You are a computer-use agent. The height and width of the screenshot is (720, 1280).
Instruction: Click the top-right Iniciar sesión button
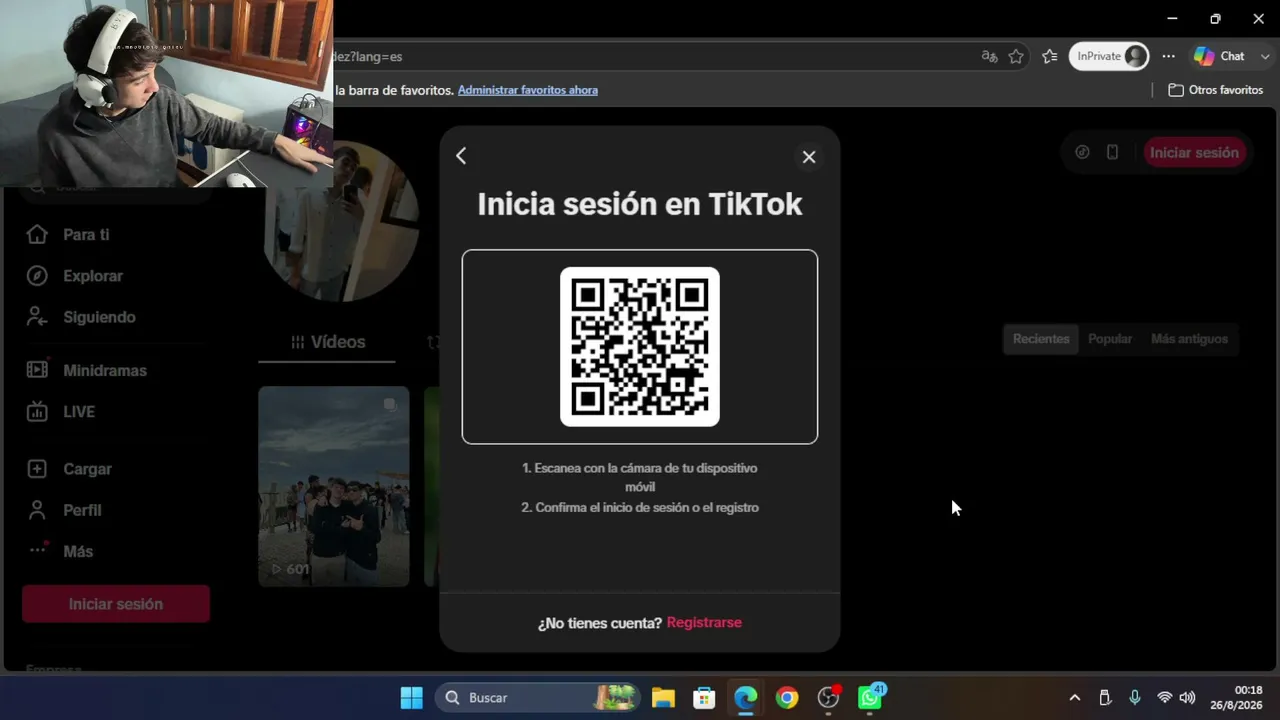[x=1194, y=153]
